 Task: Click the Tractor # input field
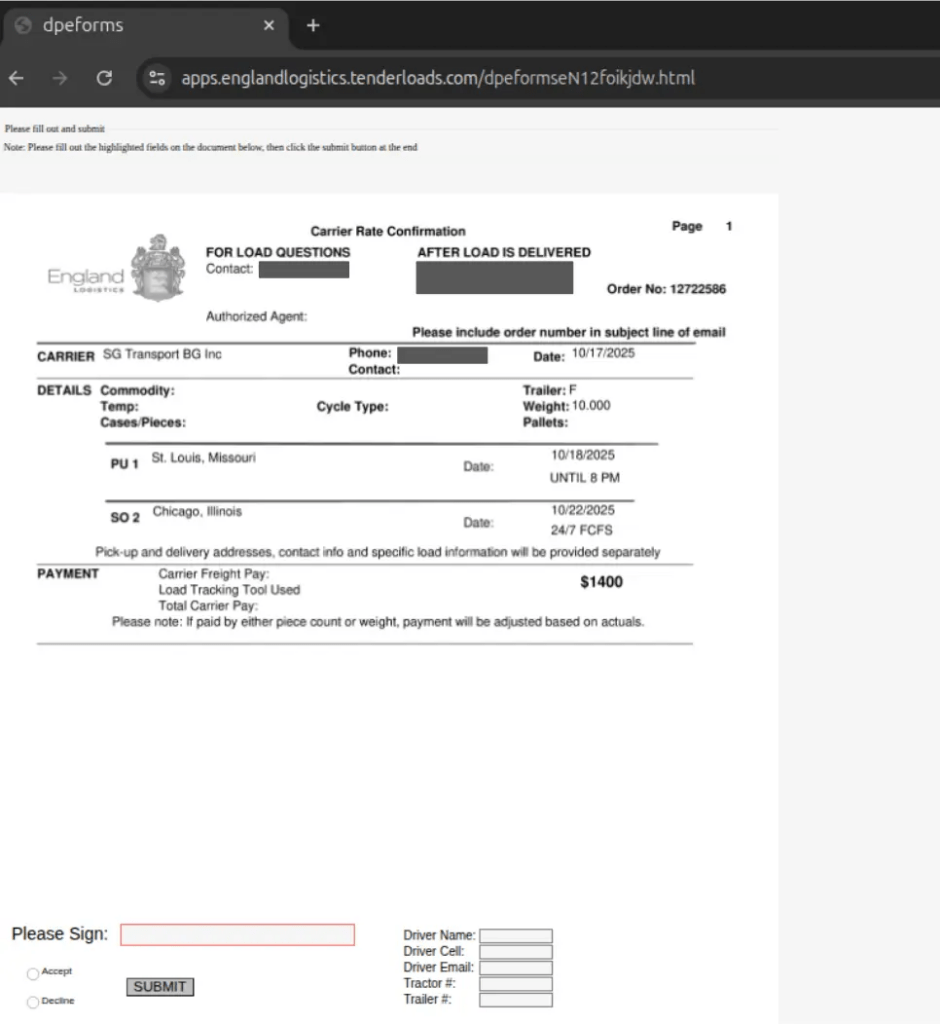pyautogui.click(x=515, y=983)
